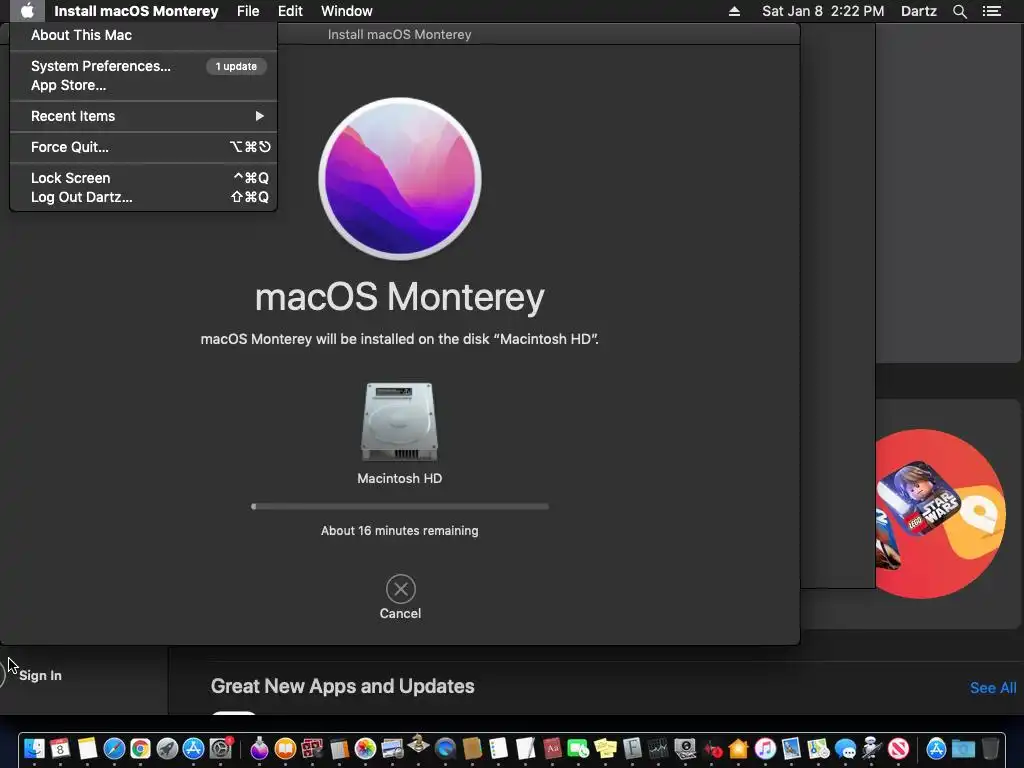The width and height of the screenshot is (1024, 768).
Task: Open the Window menu
Action: click(x=346, y=11)
